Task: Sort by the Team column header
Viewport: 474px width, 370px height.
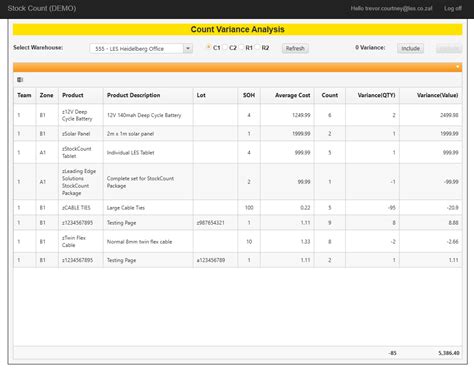Action: pyautogui.click(x=24, y=95)
